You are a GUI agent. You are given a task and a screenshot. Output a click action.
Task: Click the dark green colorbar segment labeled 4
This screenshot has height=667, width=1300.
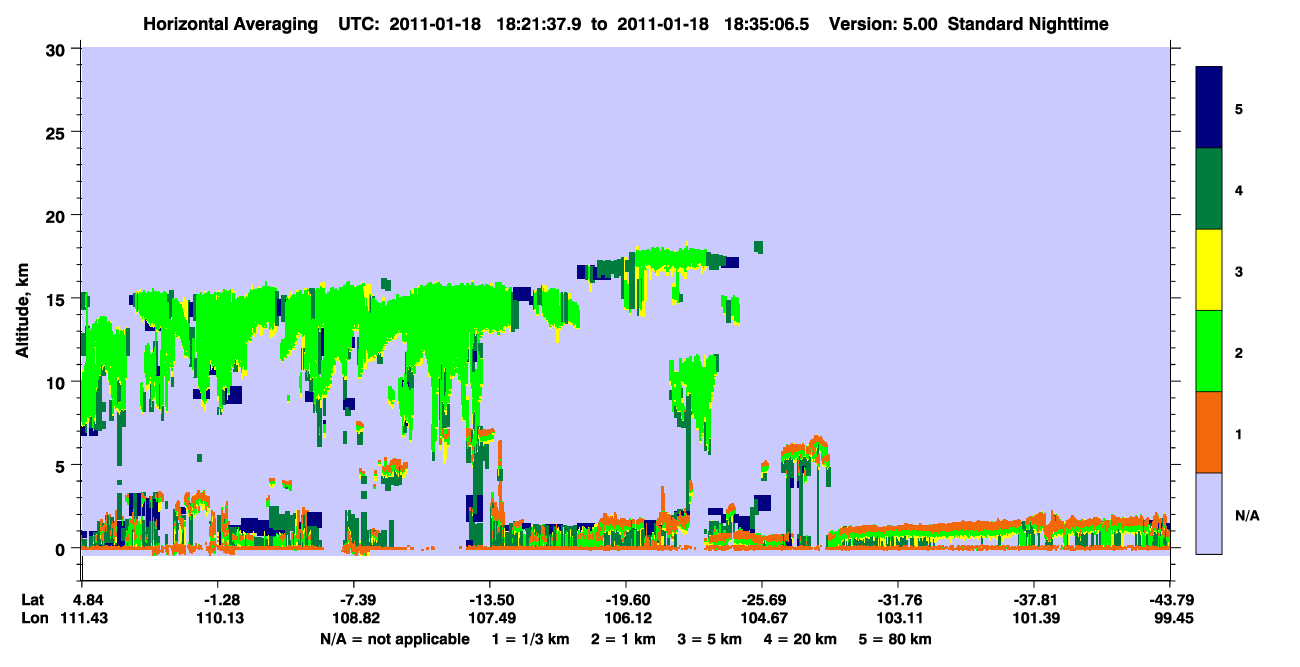point(1210,189)
